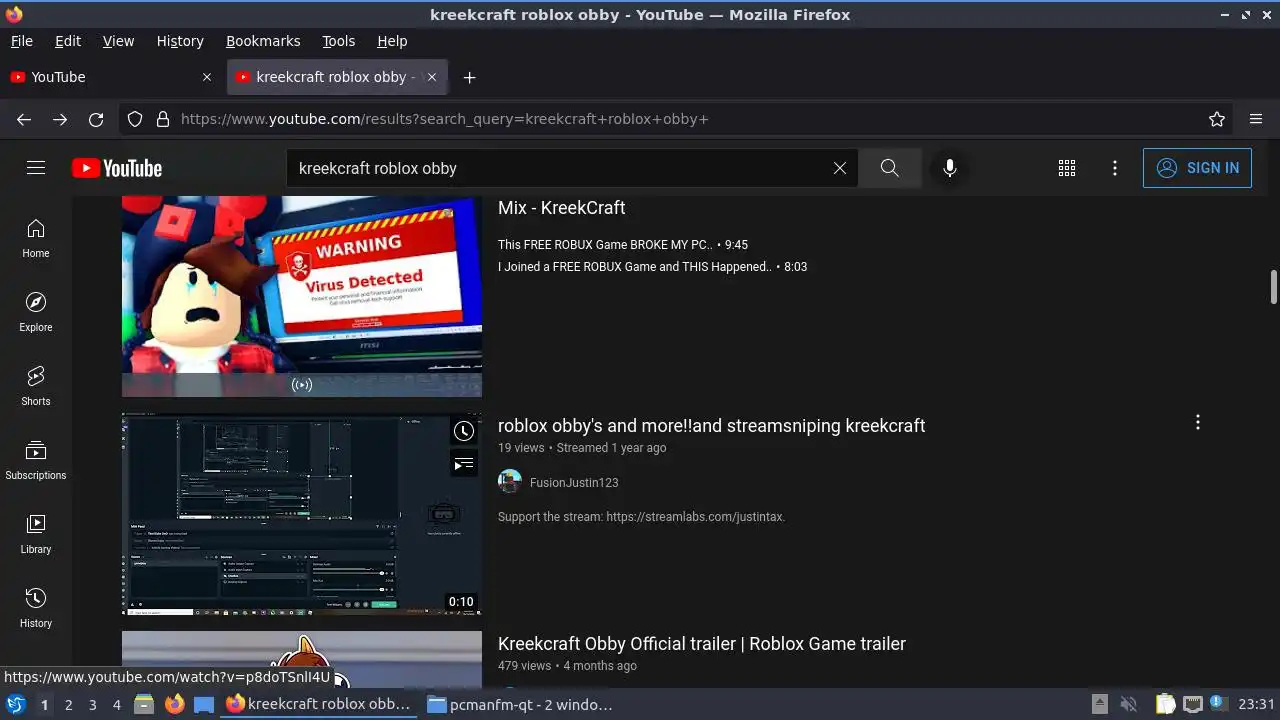Viewport: 1280px width, 720px height.
Task: Close kreekcraft roblox obby tab
Action: 432,77
